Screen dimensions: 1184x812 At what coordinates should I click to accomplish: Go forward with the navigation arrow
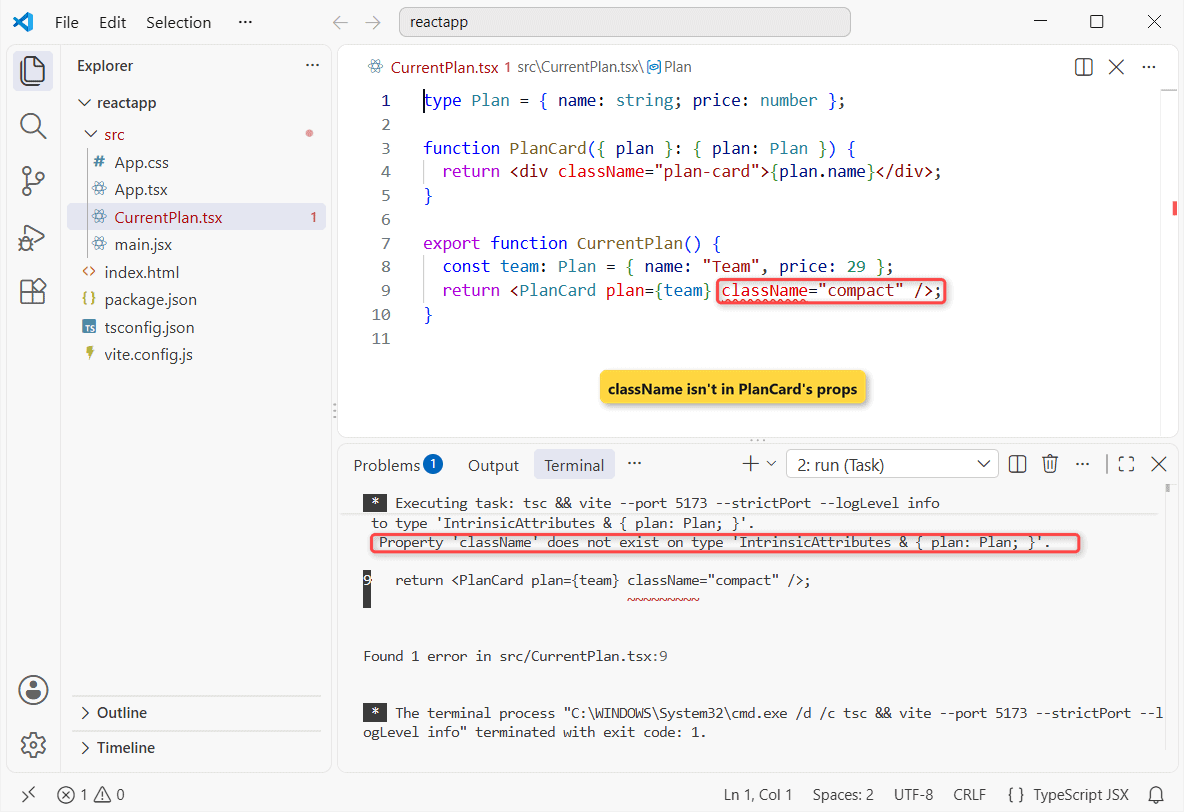[x=373, y=23]
